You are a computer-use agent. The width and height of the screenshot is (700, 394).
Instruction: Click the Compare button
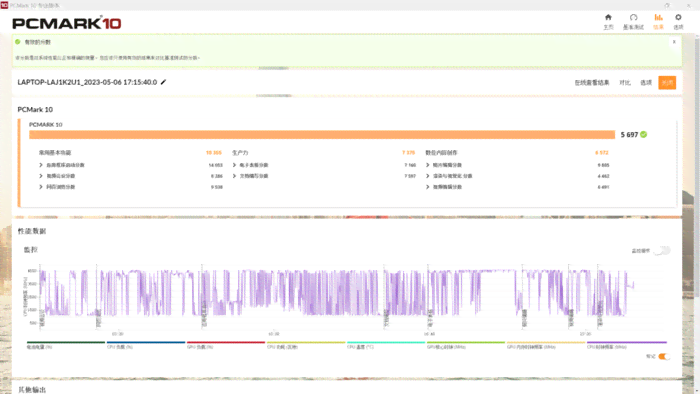[x=625, y=83]
